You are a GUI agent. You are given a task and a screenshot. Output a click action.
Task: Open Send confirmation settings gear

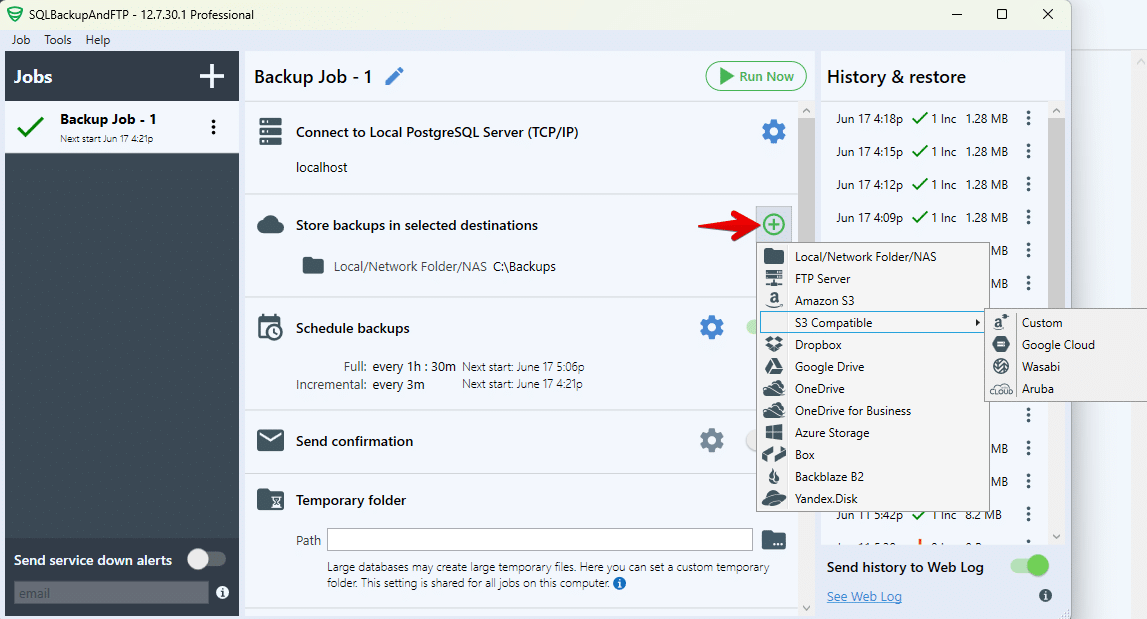pos(711,440)
